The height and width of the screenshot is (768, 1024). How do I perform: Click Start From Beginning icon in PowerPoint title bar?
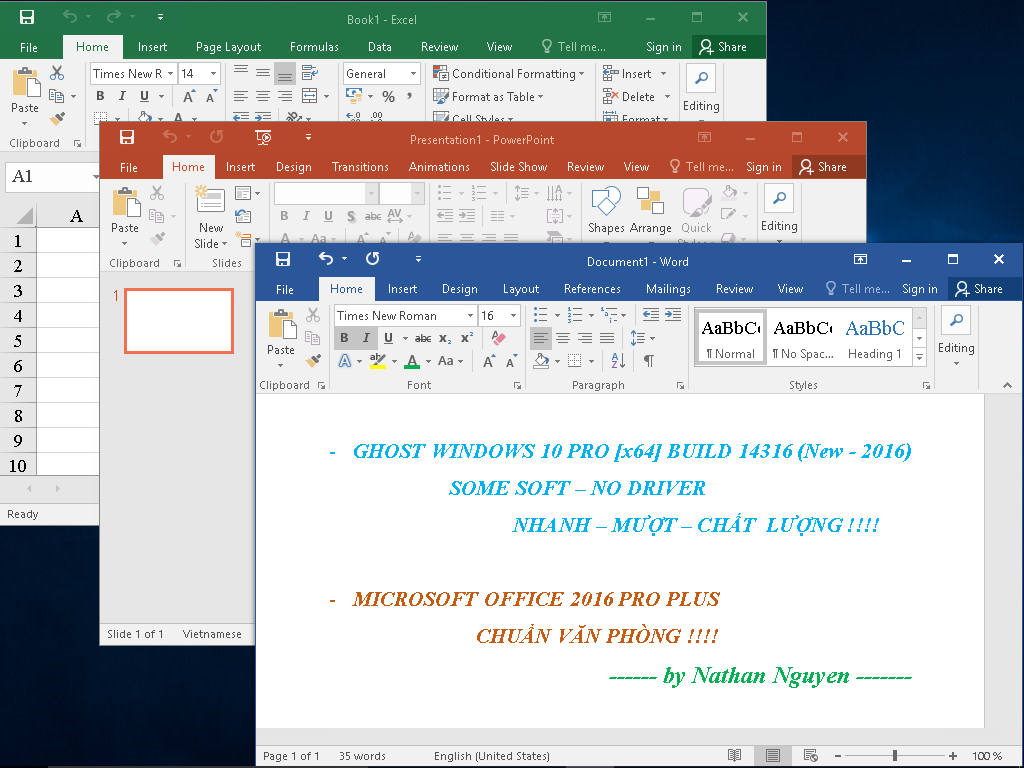(x=263, y=137)
